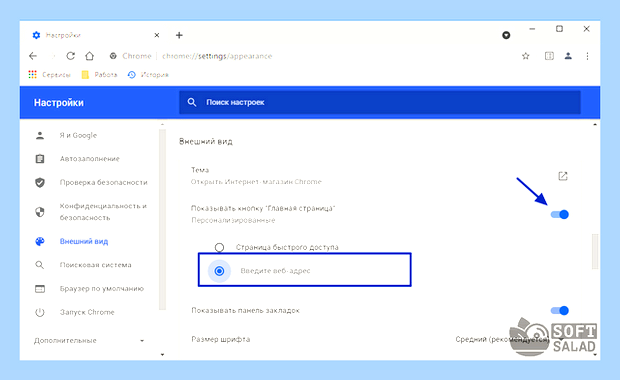Reload the page with the refresh icon
This screenshot has height=380, width=620.
pyautogui.click(x=71, y=56)
